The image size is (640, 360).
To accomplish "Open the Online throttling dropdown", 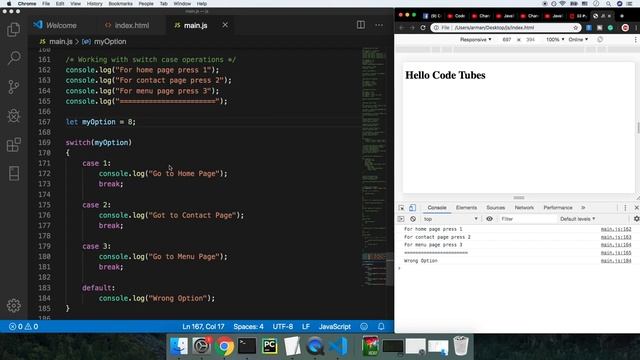I will 578,40.
